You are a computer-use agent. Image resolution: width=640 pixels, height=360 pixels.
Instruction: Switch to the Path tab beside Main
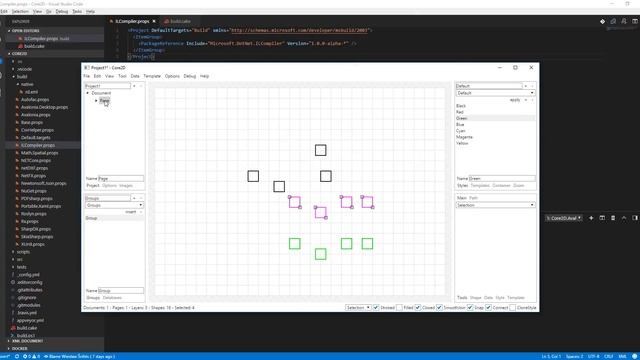pos(473,198)
